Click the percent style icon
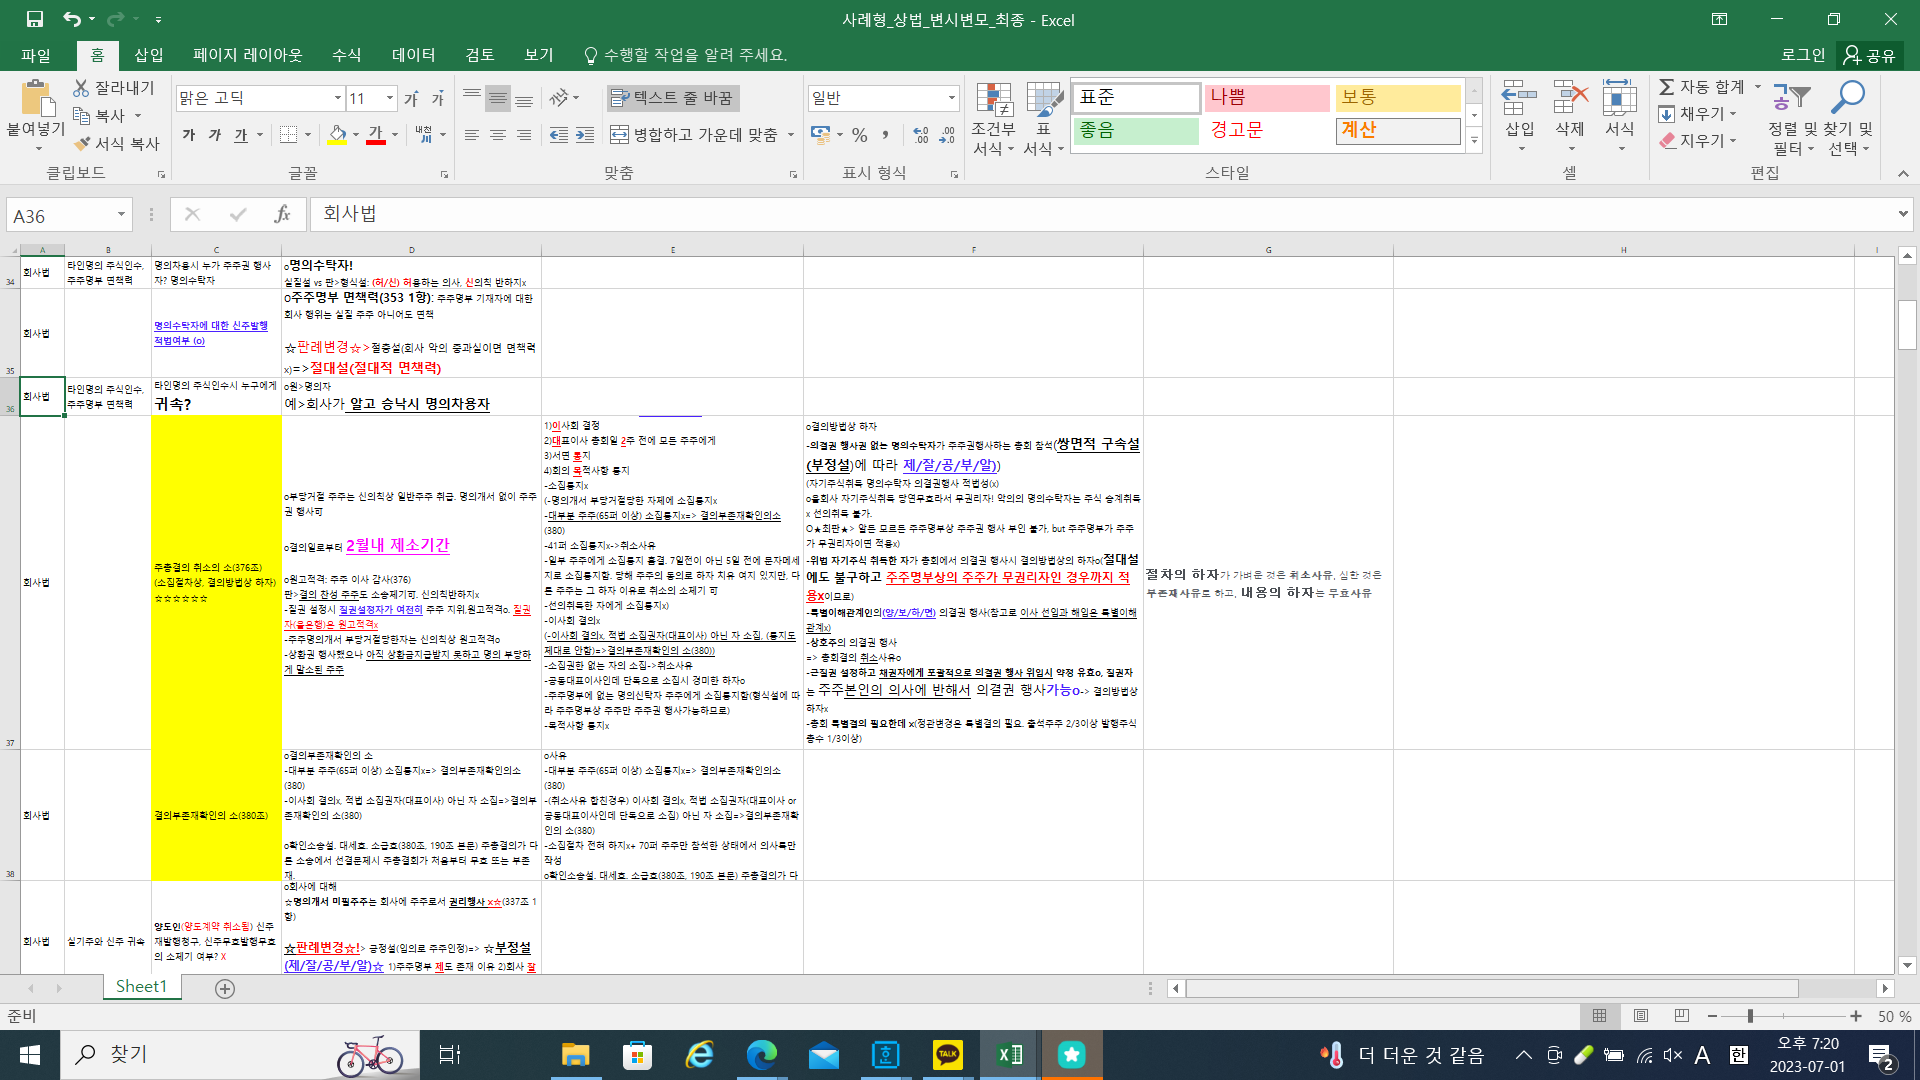 [x=859, y=135]
